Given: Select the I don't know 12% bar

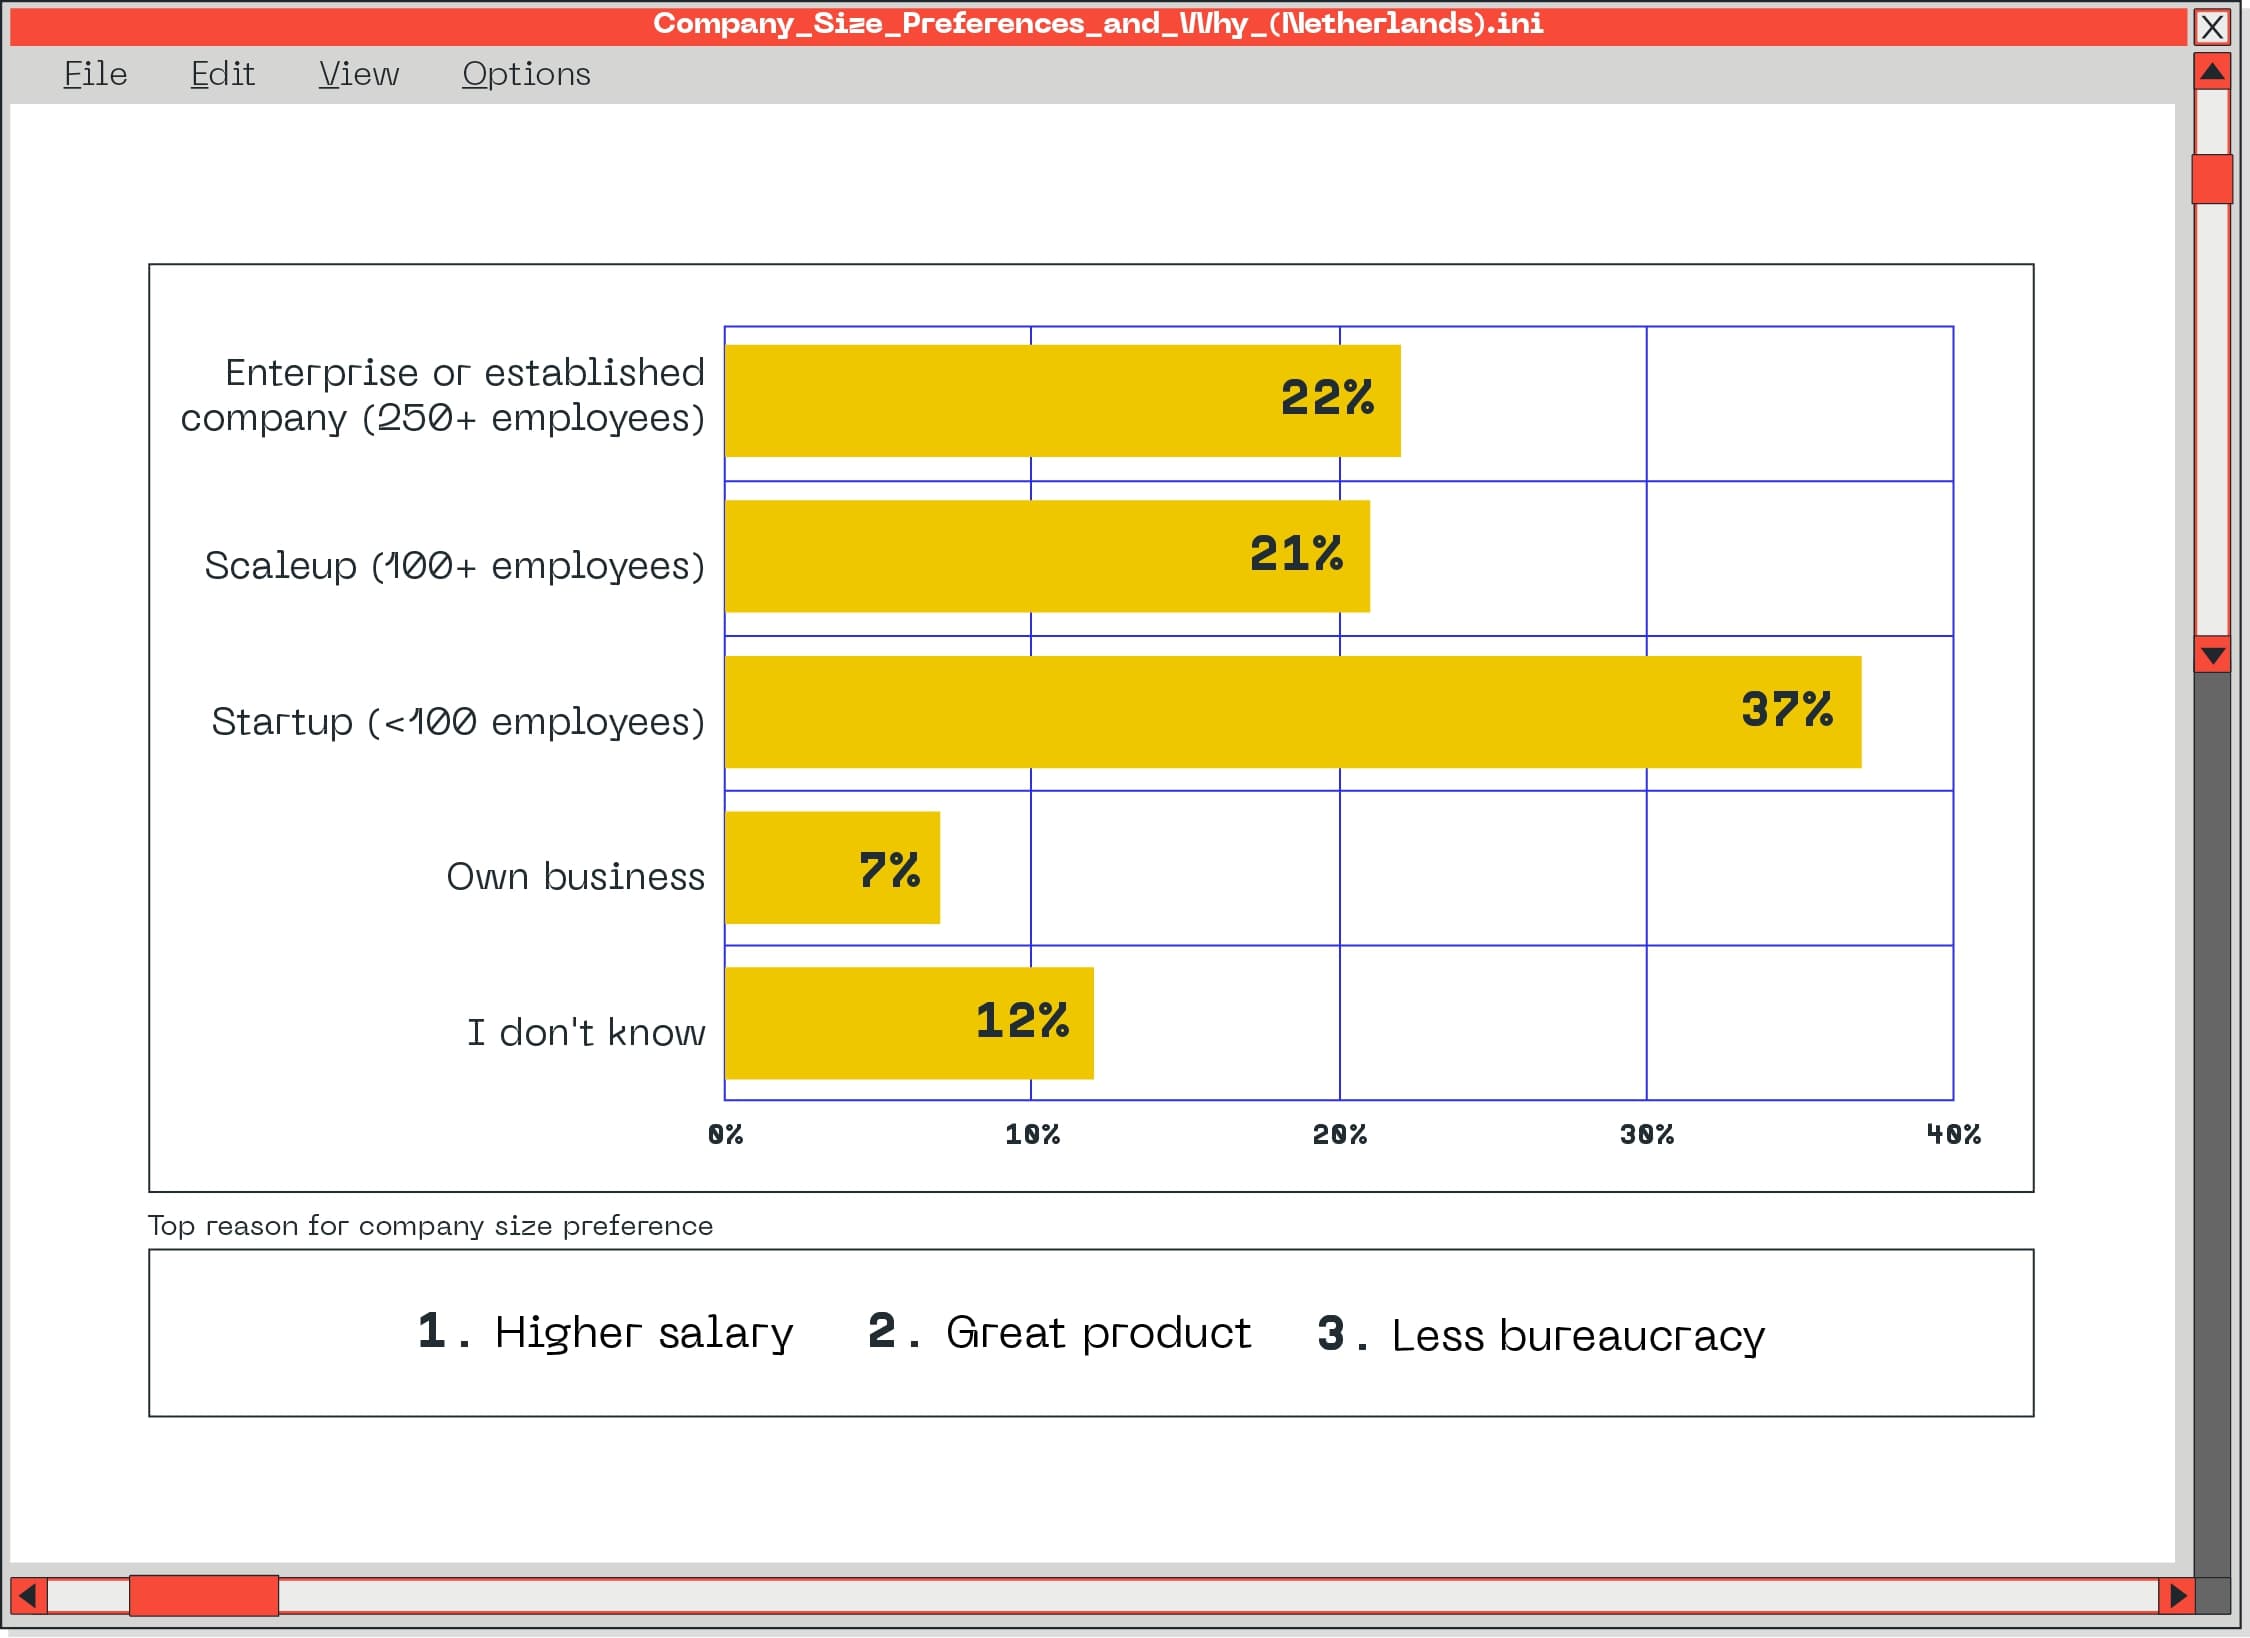Looking at the screenshot, I should [x=909, y=1023].
